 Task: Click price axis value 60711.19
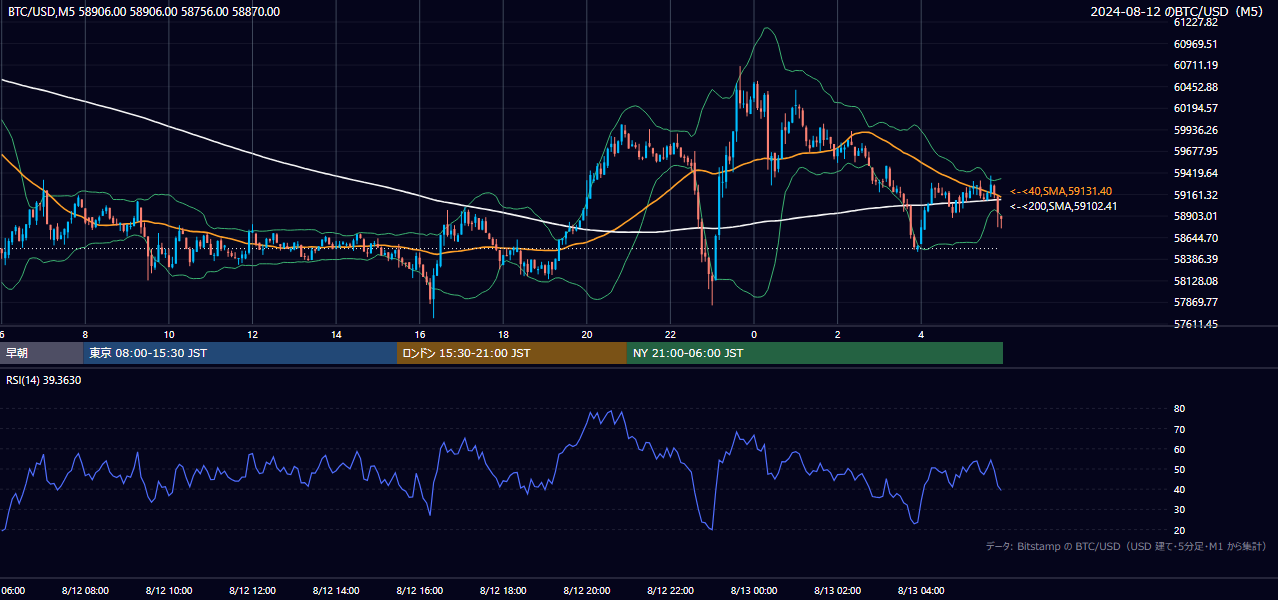click(x=1195, y=65)
